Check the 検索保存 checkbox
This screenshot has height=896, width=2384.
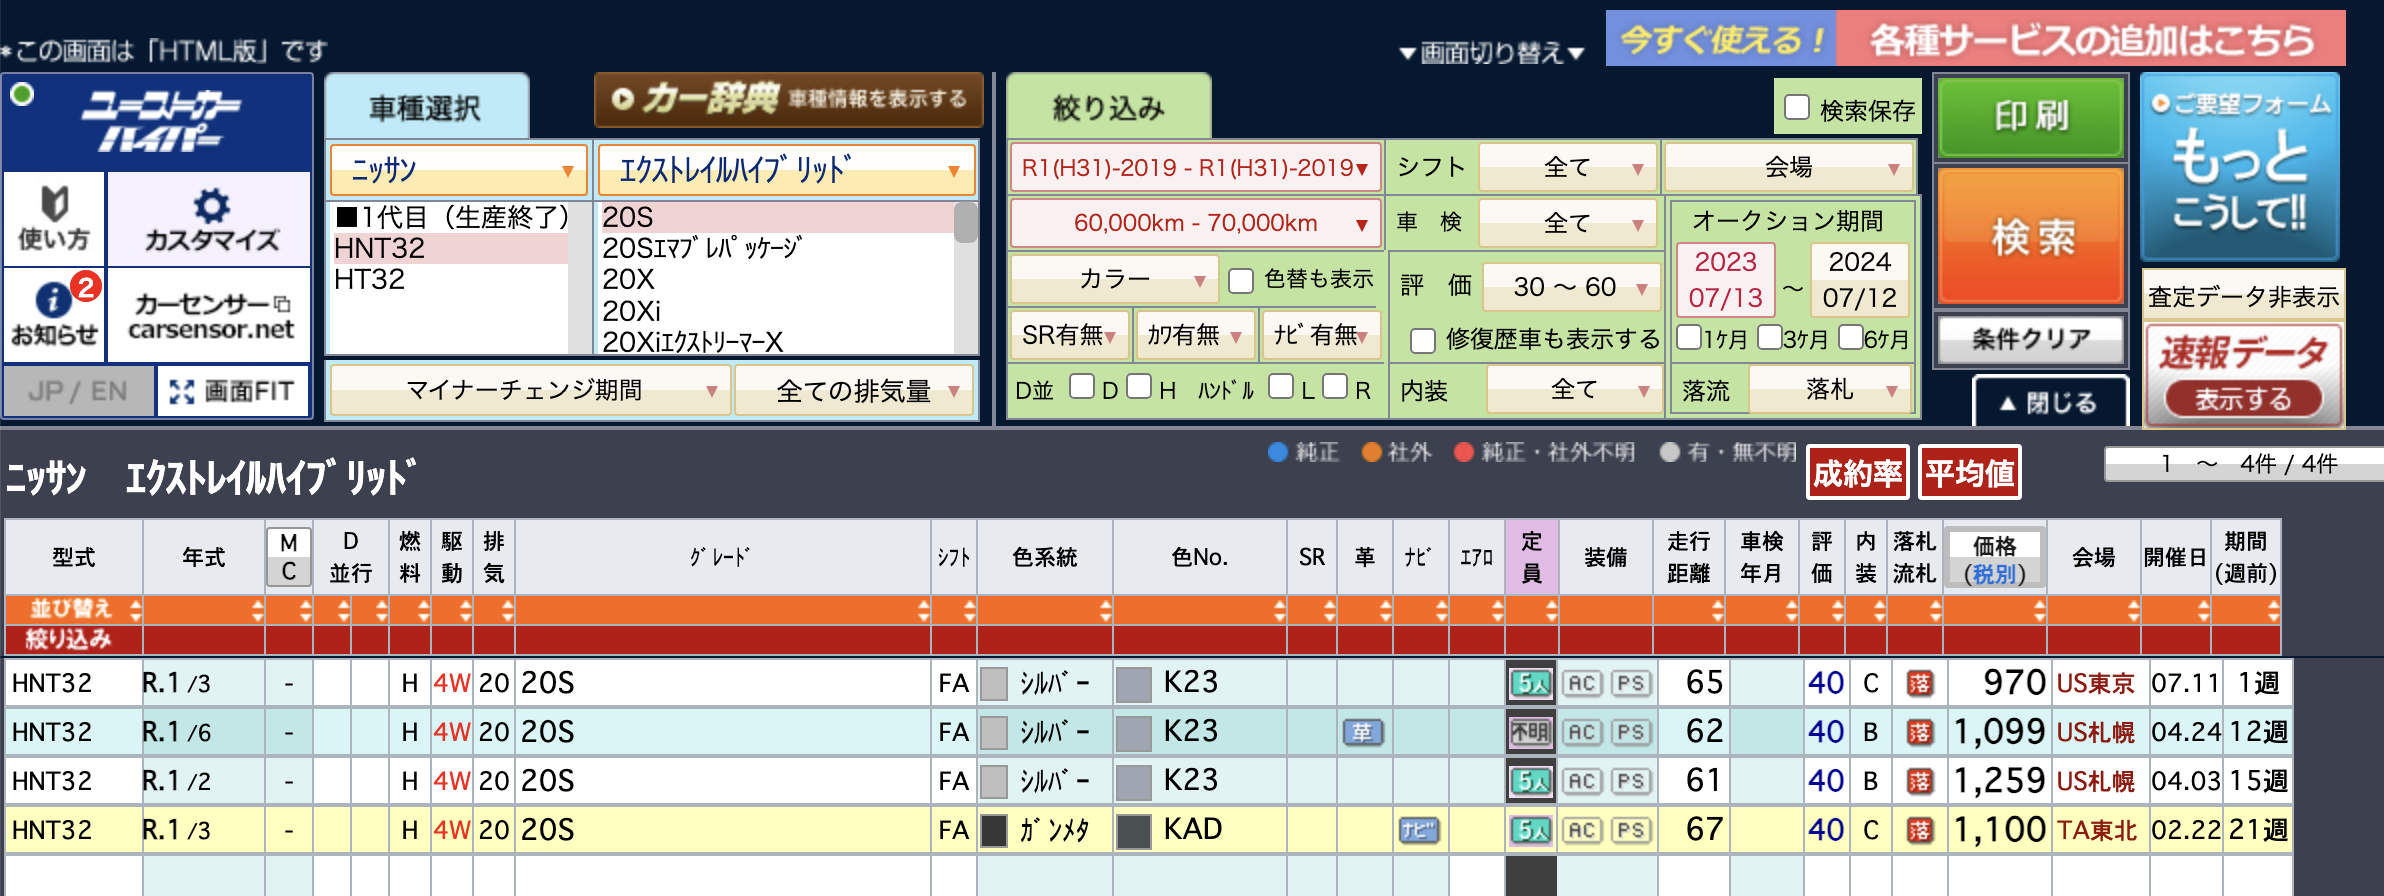click(1797, 108)
